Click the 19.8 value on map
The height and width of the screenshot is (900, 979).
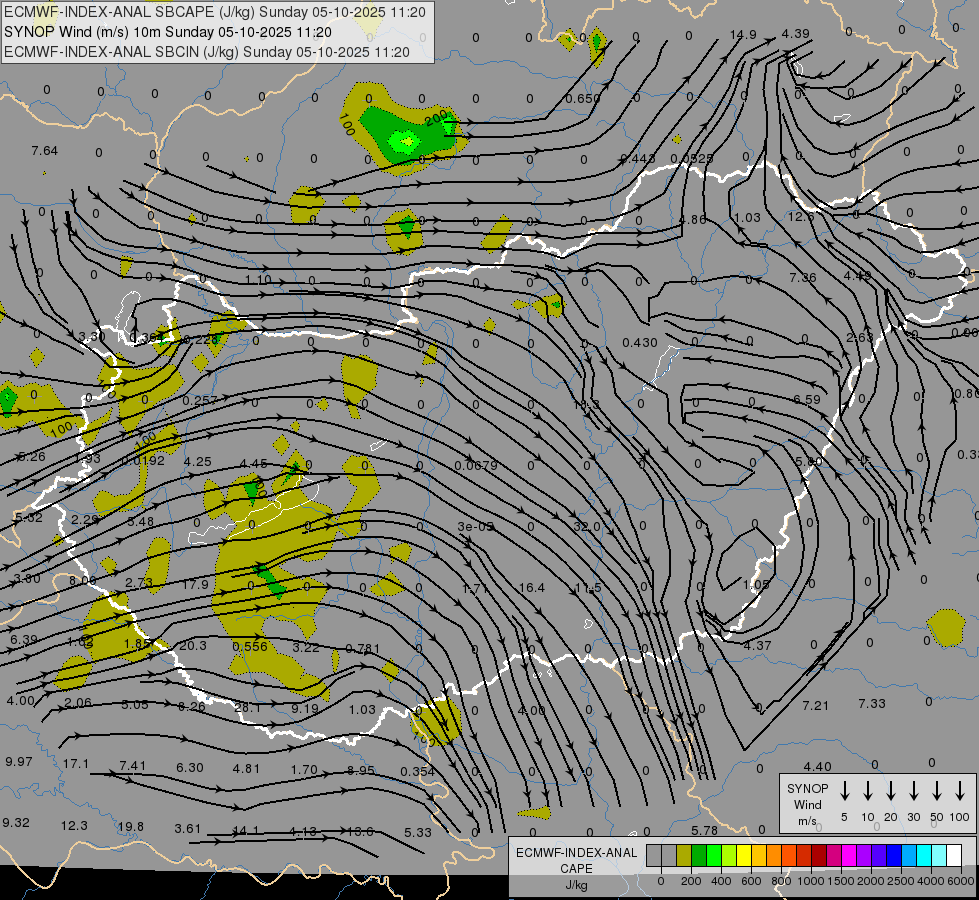pos(130,826)
